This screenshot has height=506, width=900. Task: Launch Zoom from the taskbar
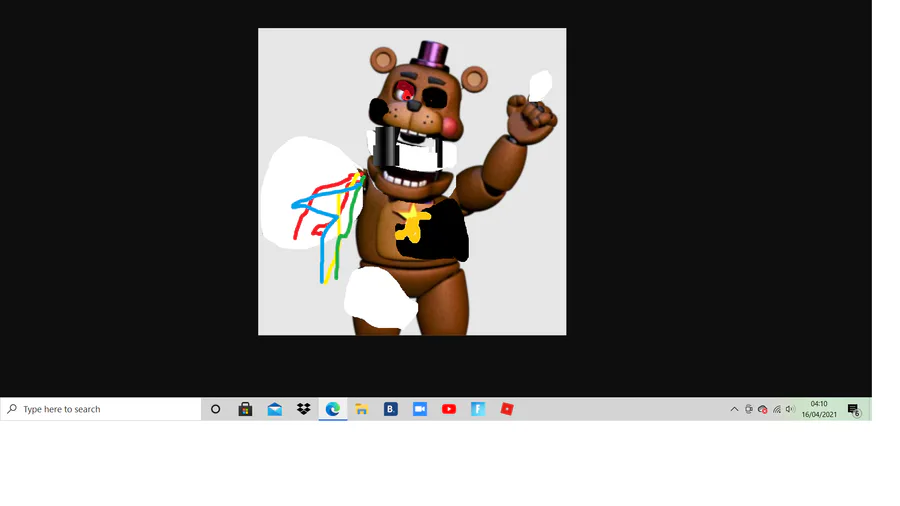[420, 409]
